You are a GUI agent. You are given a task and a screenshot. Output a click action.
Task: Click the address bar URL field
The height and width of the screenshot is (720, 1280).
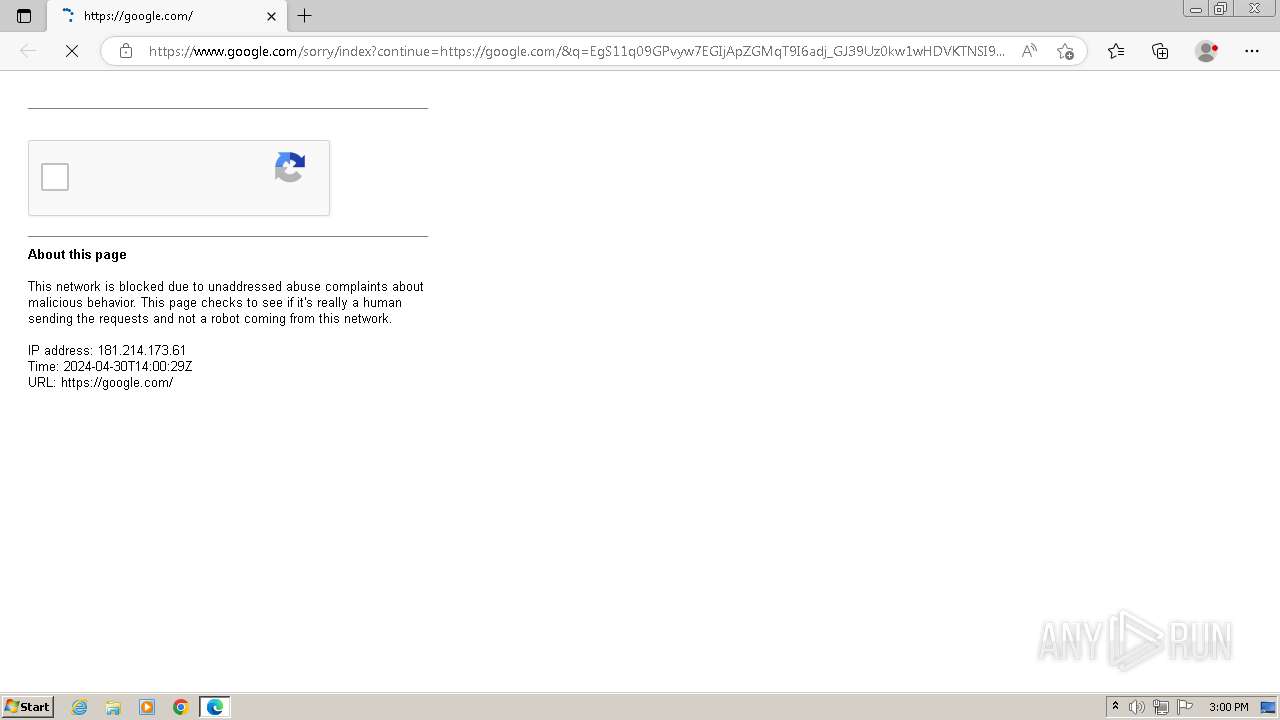tap(576, 51)
